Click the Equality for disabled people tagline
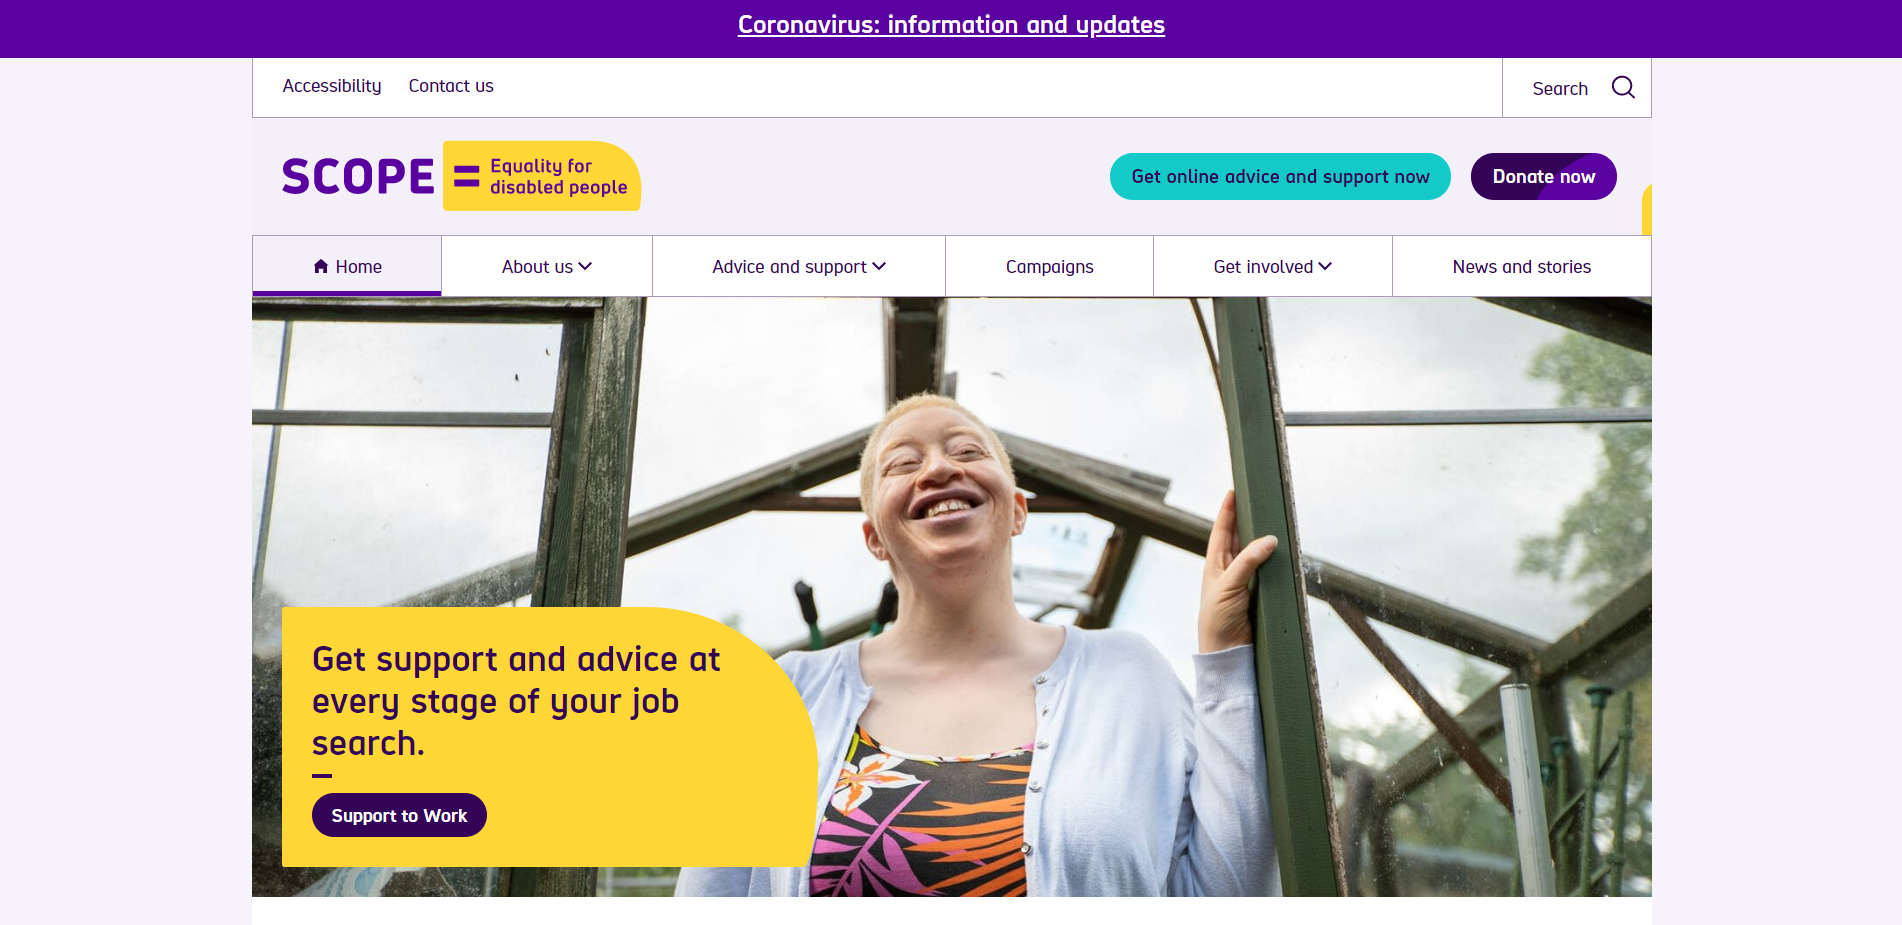Viewport: 1902px width, 925px height. (558, 176)
